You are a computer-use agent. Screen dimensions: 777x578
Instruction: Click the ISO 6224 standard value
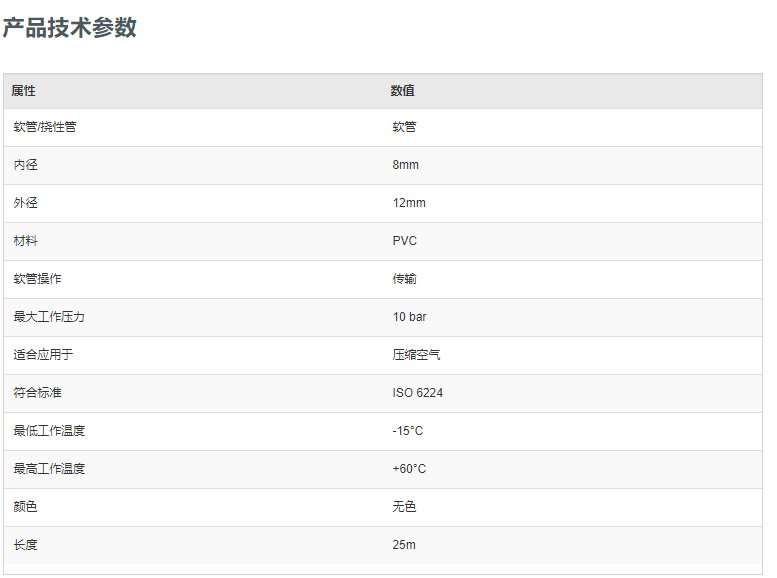[x=417, y=393]
